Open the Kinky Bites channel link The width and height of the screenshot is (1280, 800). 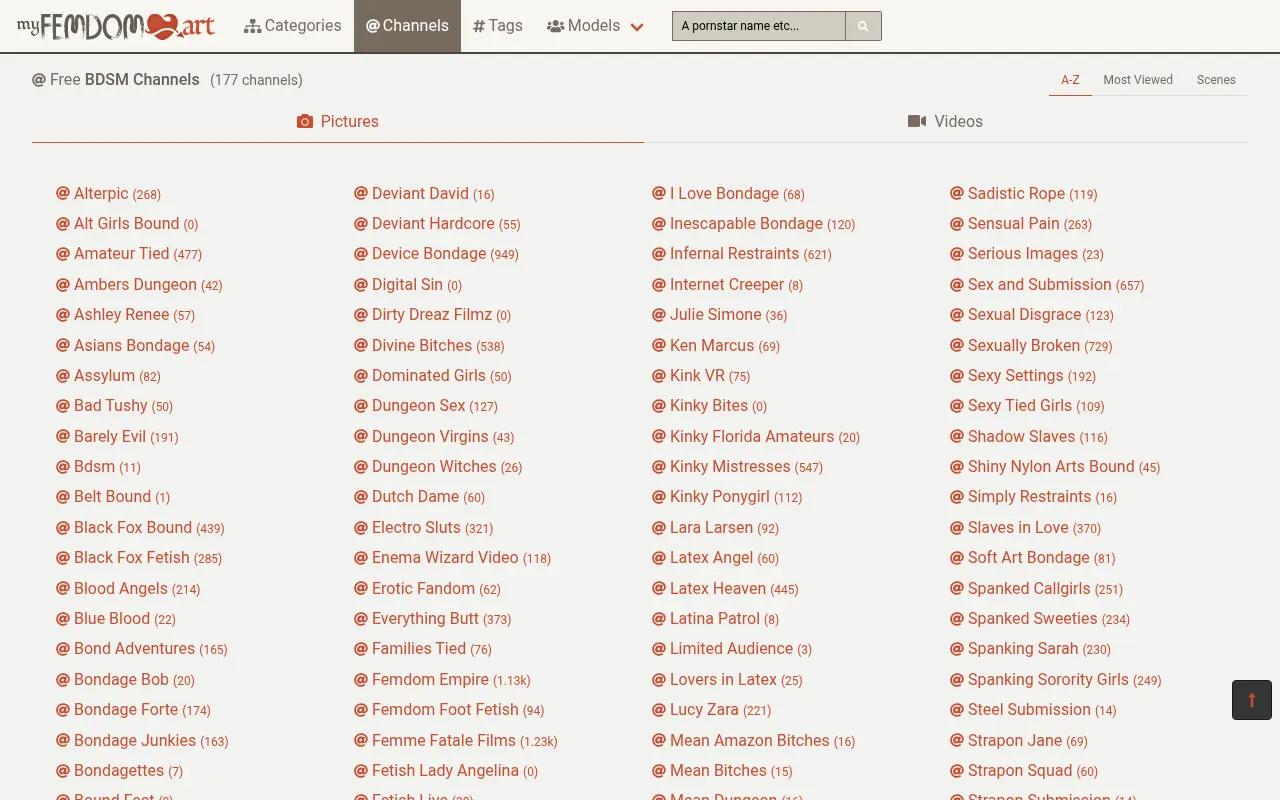(x=709, y=406)
